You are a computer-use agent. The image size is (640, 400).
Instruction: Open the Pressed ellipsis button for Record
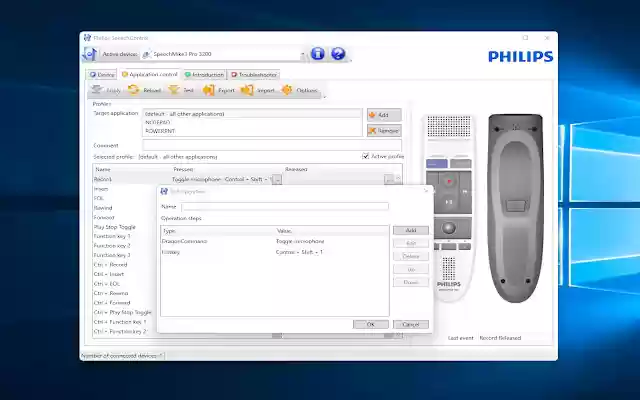tap(277, 179)
